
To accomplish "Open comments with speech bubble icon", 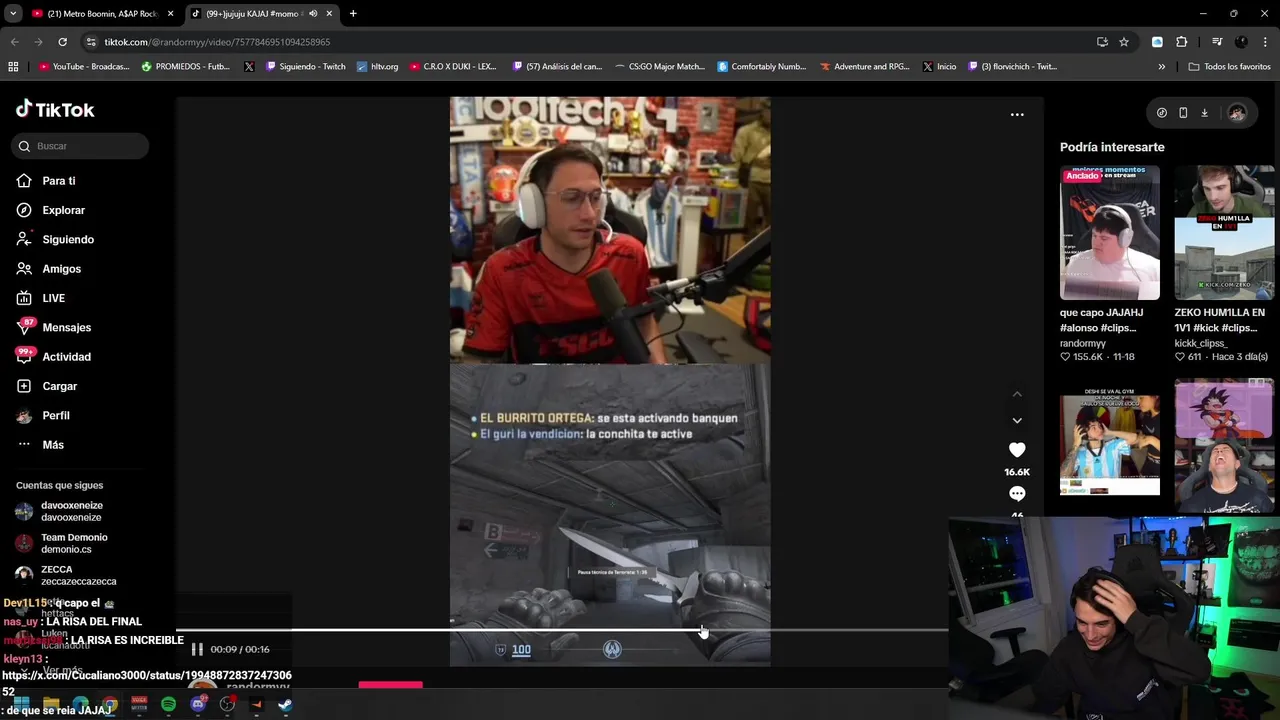I will pyautogui.click(x=1017, y=494).
